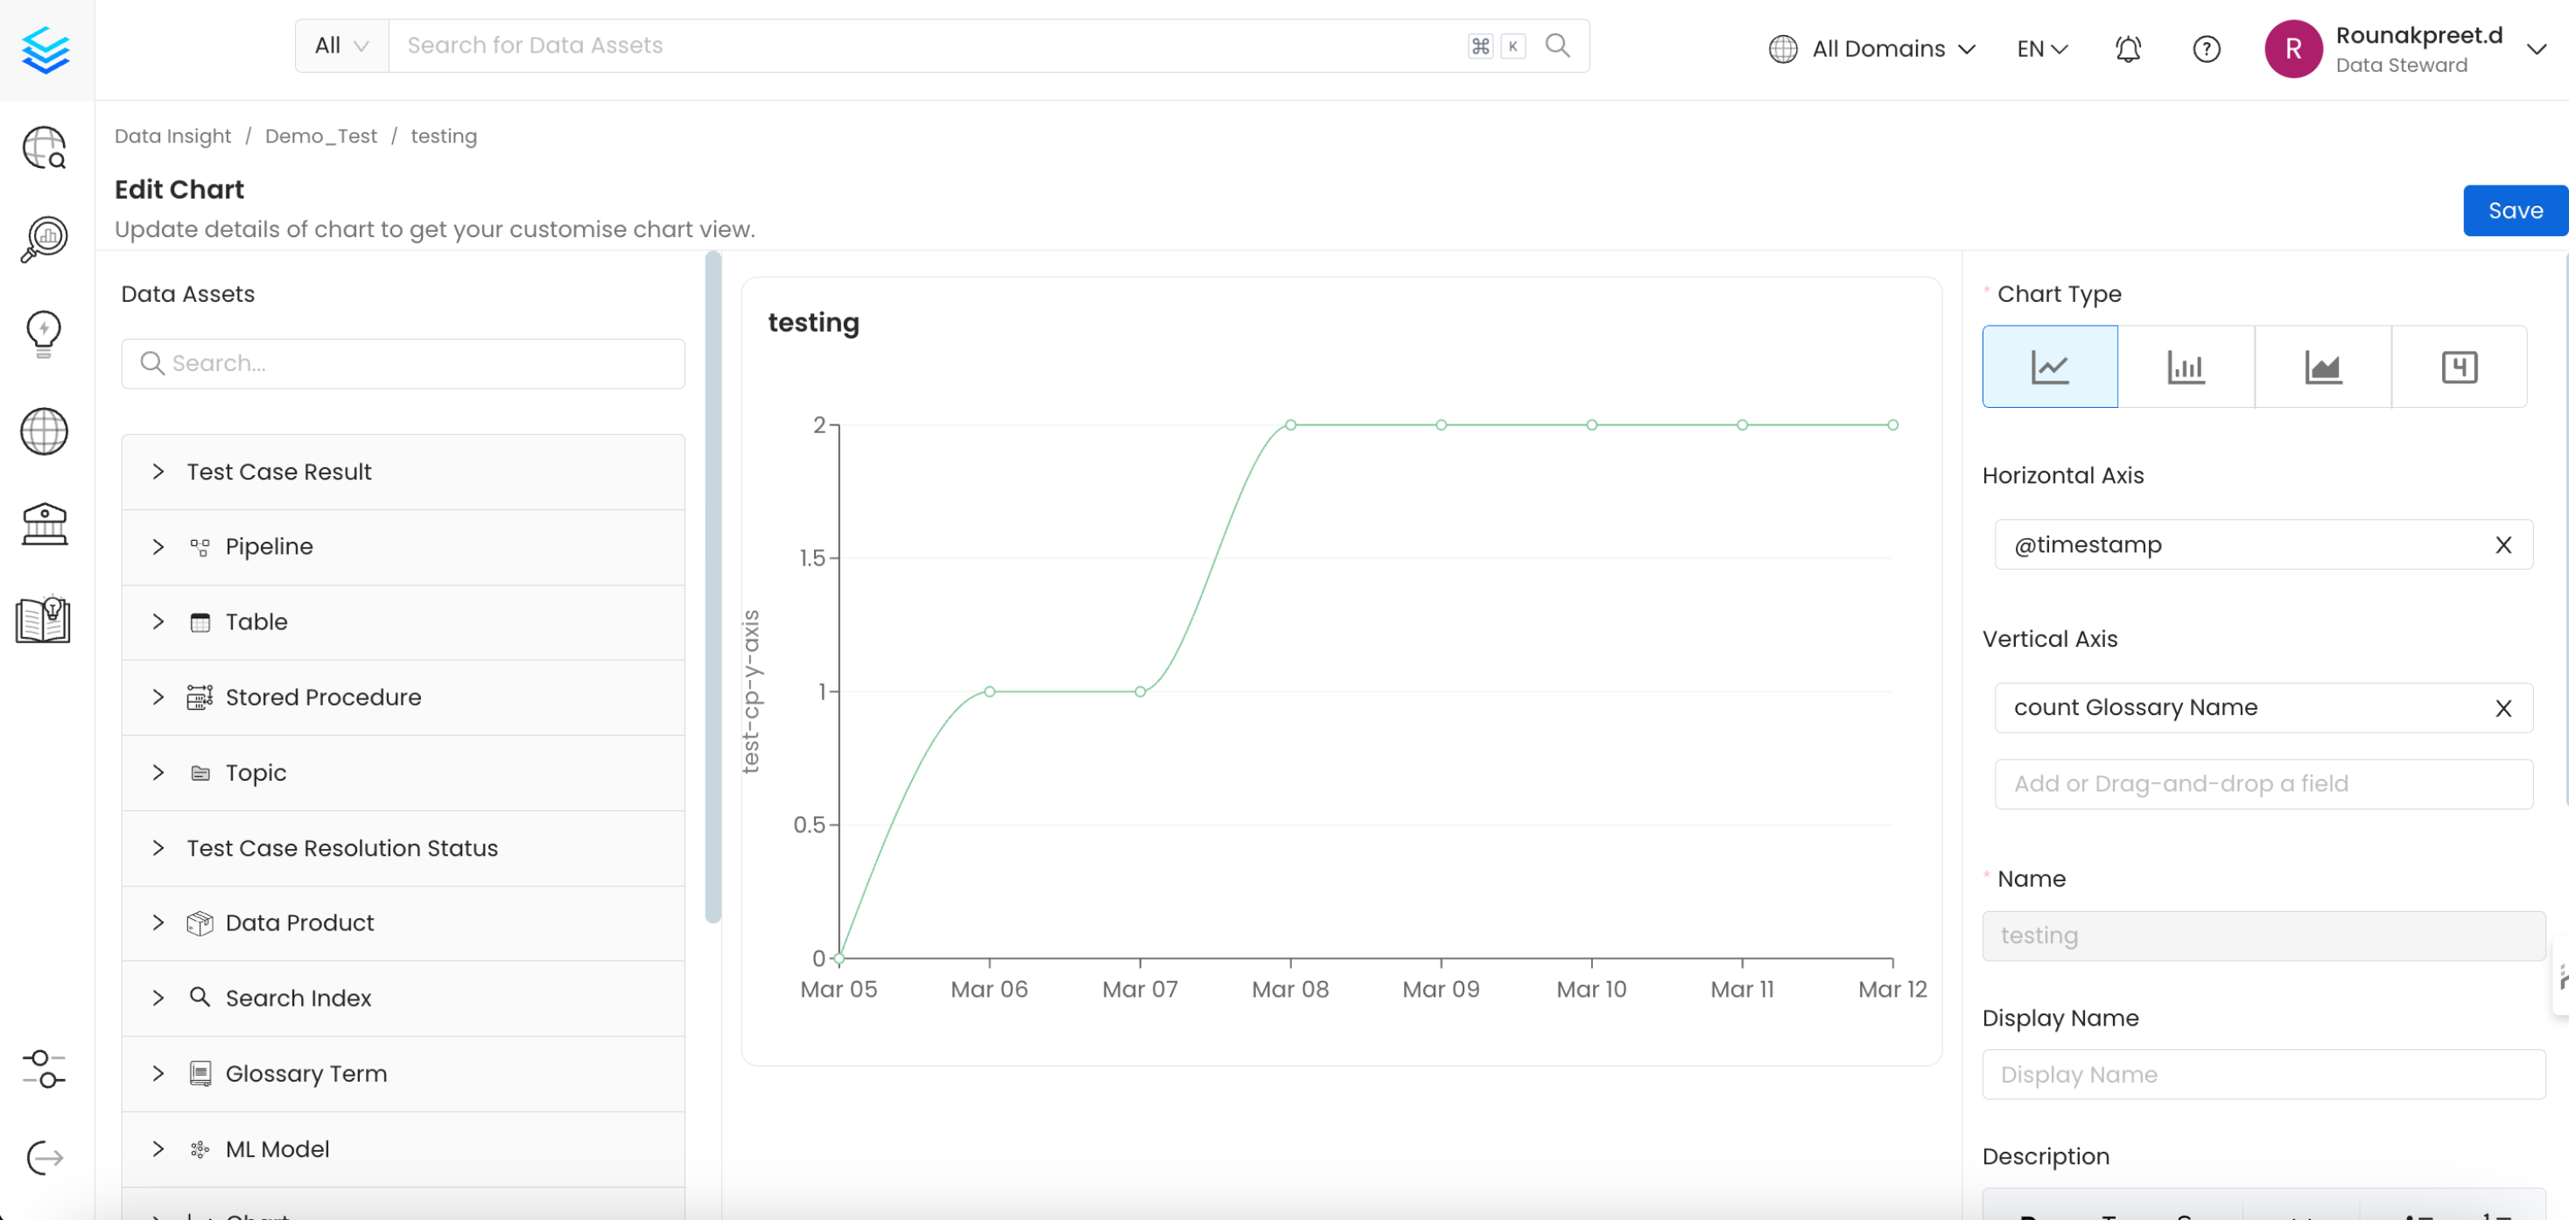Open the All Domains dropdown
2576x1220 pixels.
(1875, 48)
